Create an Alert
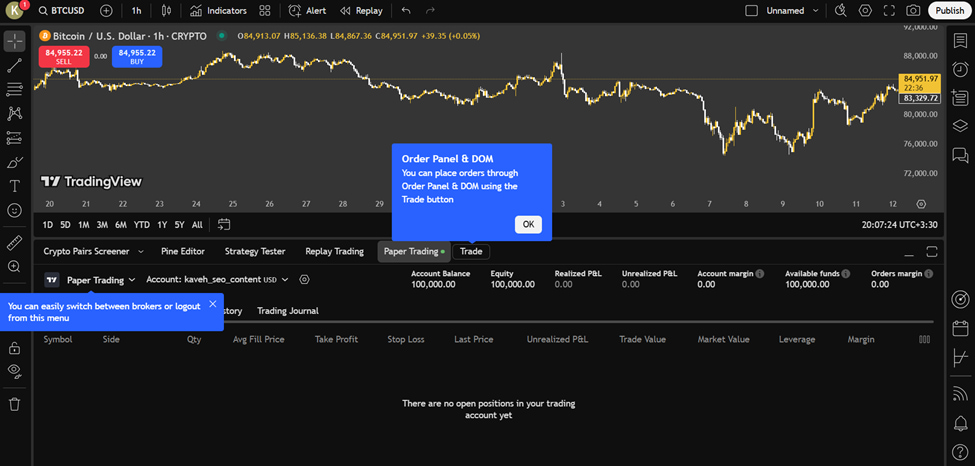 [x=307, y=11]
